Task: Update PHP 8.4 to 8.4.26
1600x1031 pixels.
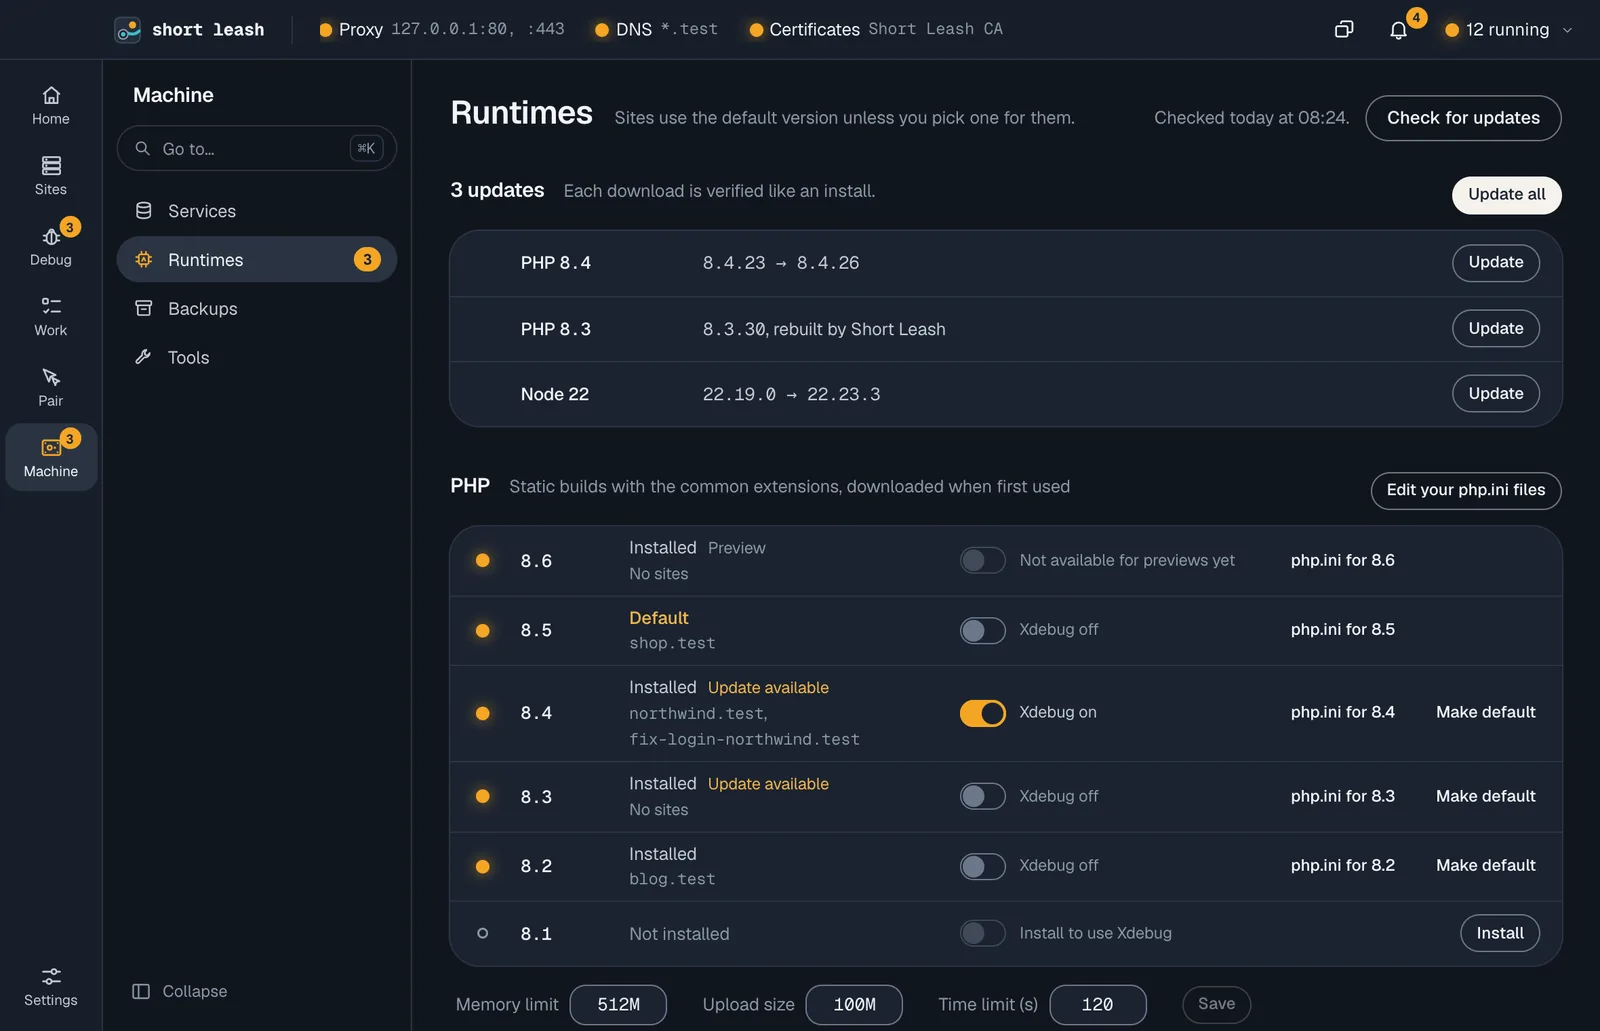Action: (1495, 263)
